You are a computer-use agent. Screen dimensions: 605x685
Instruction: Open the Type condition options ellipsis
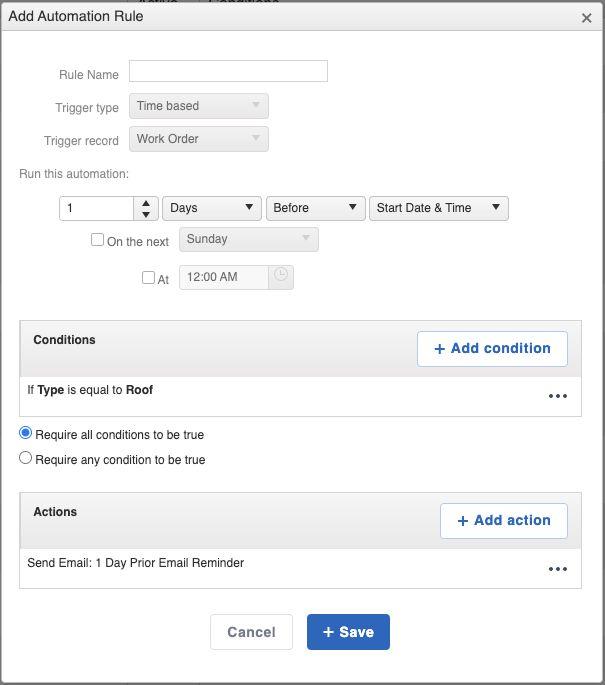click(x=558, y=396)
